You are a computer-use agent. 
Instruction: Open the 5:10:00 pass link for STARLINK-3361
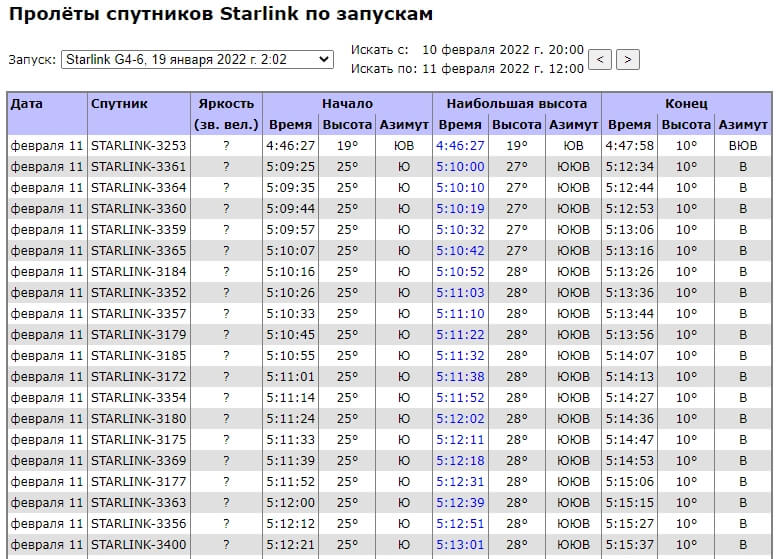[x=460, y=166]
